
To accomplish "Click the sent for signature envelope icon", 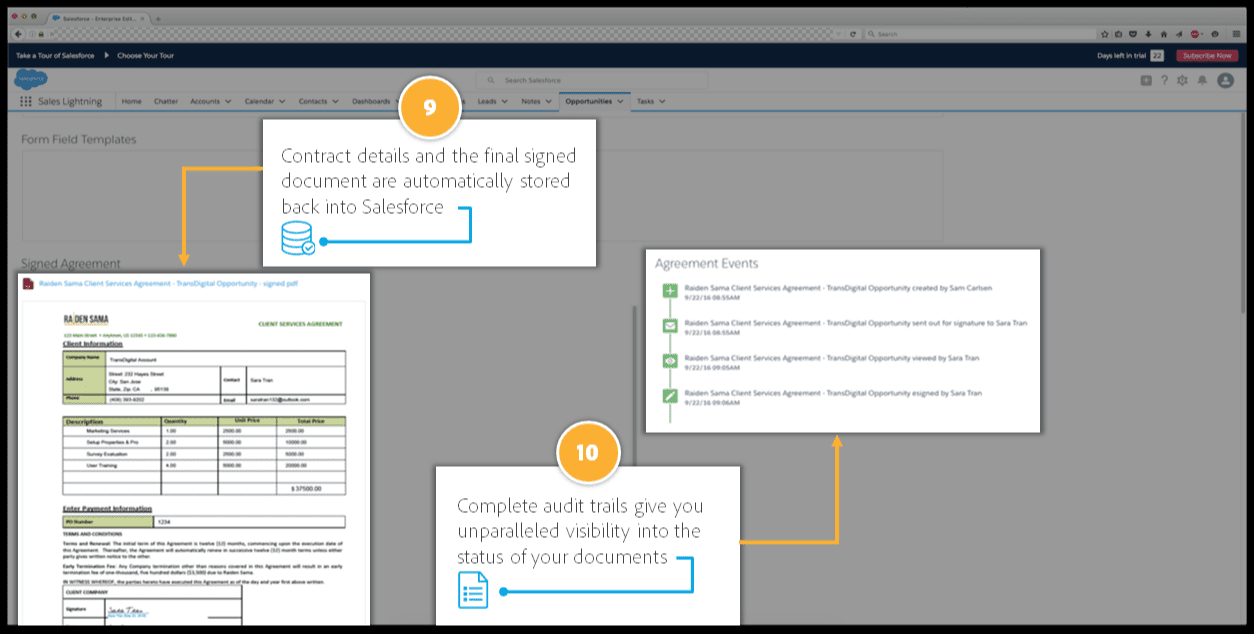I will click(x=670, y=326).
